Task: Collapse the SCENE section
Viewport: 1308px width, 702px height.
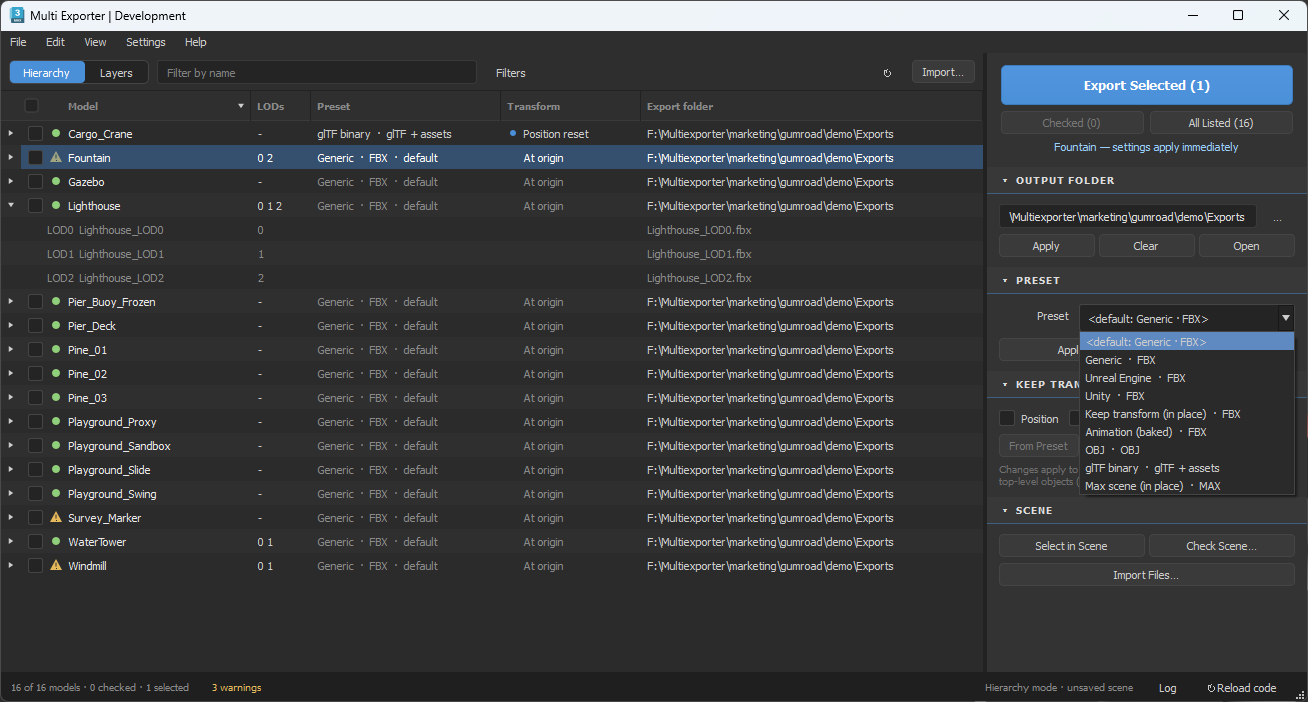Action: point(1004,511)
